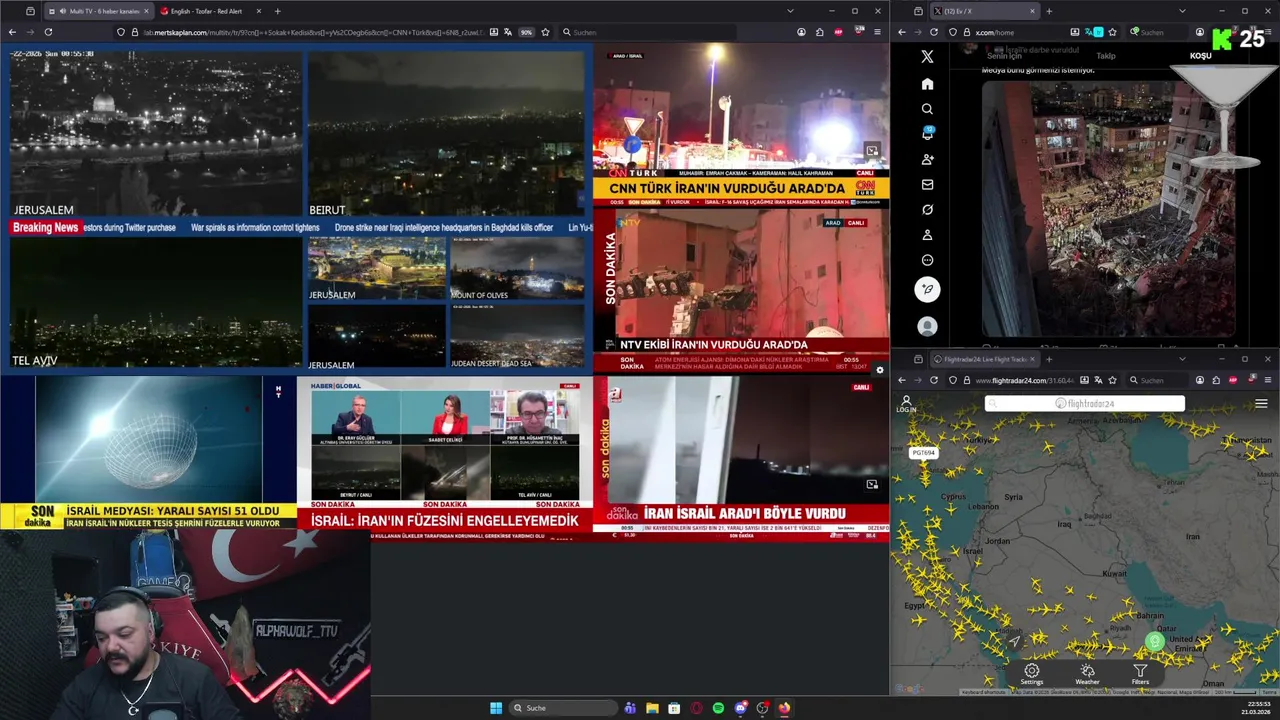Open the X Home icon in sidebar
Image resolution: width=1280 pixels, height=720 pixels.
pyautogui.click(x=927, y=83)
